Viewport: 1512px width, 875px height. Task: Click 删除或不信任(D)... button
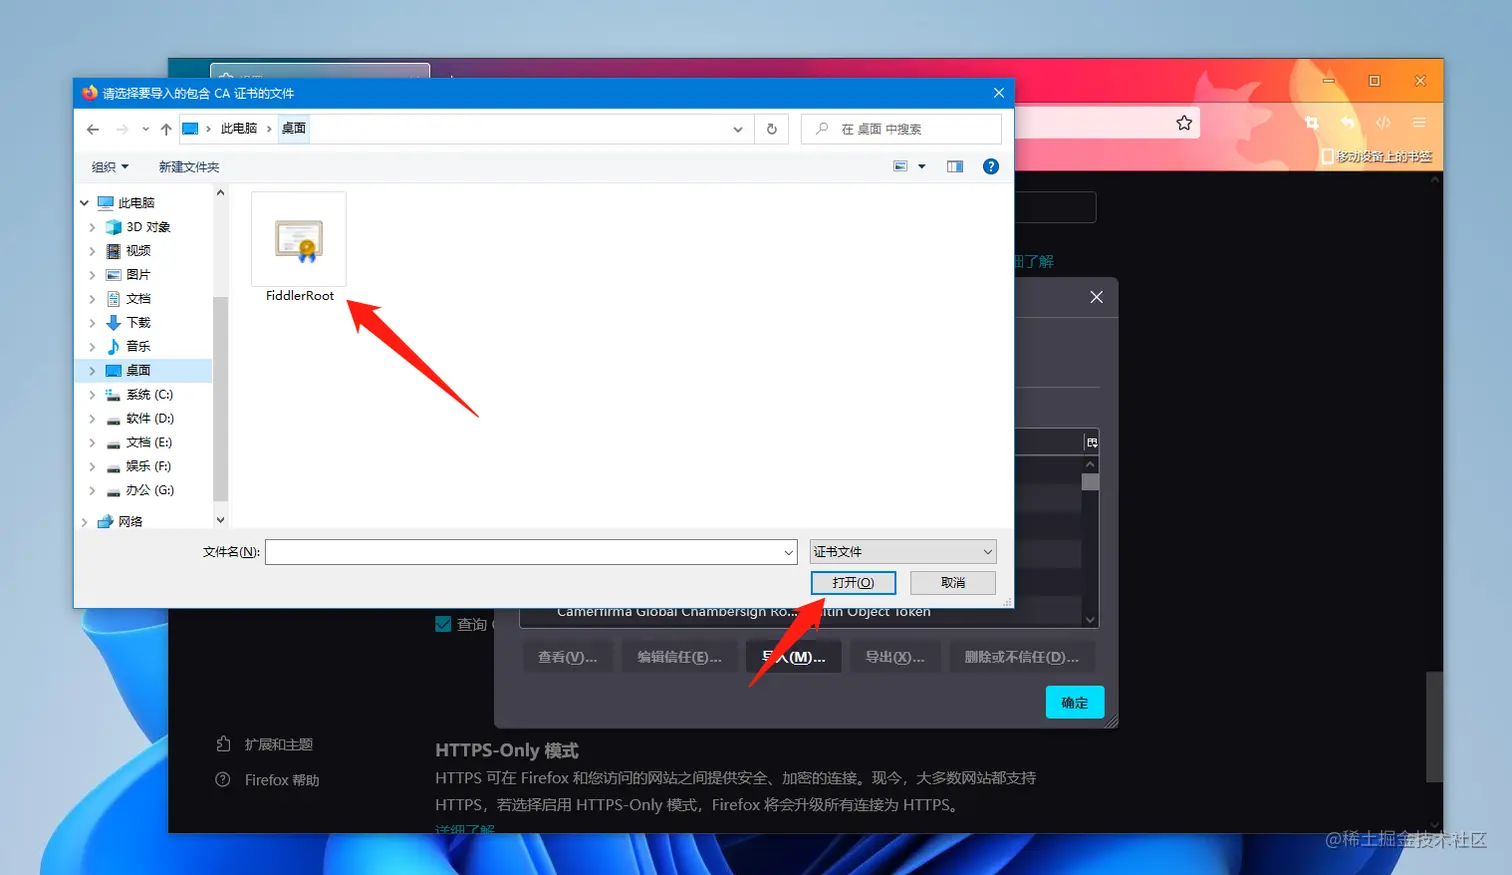click(1022, 657)
